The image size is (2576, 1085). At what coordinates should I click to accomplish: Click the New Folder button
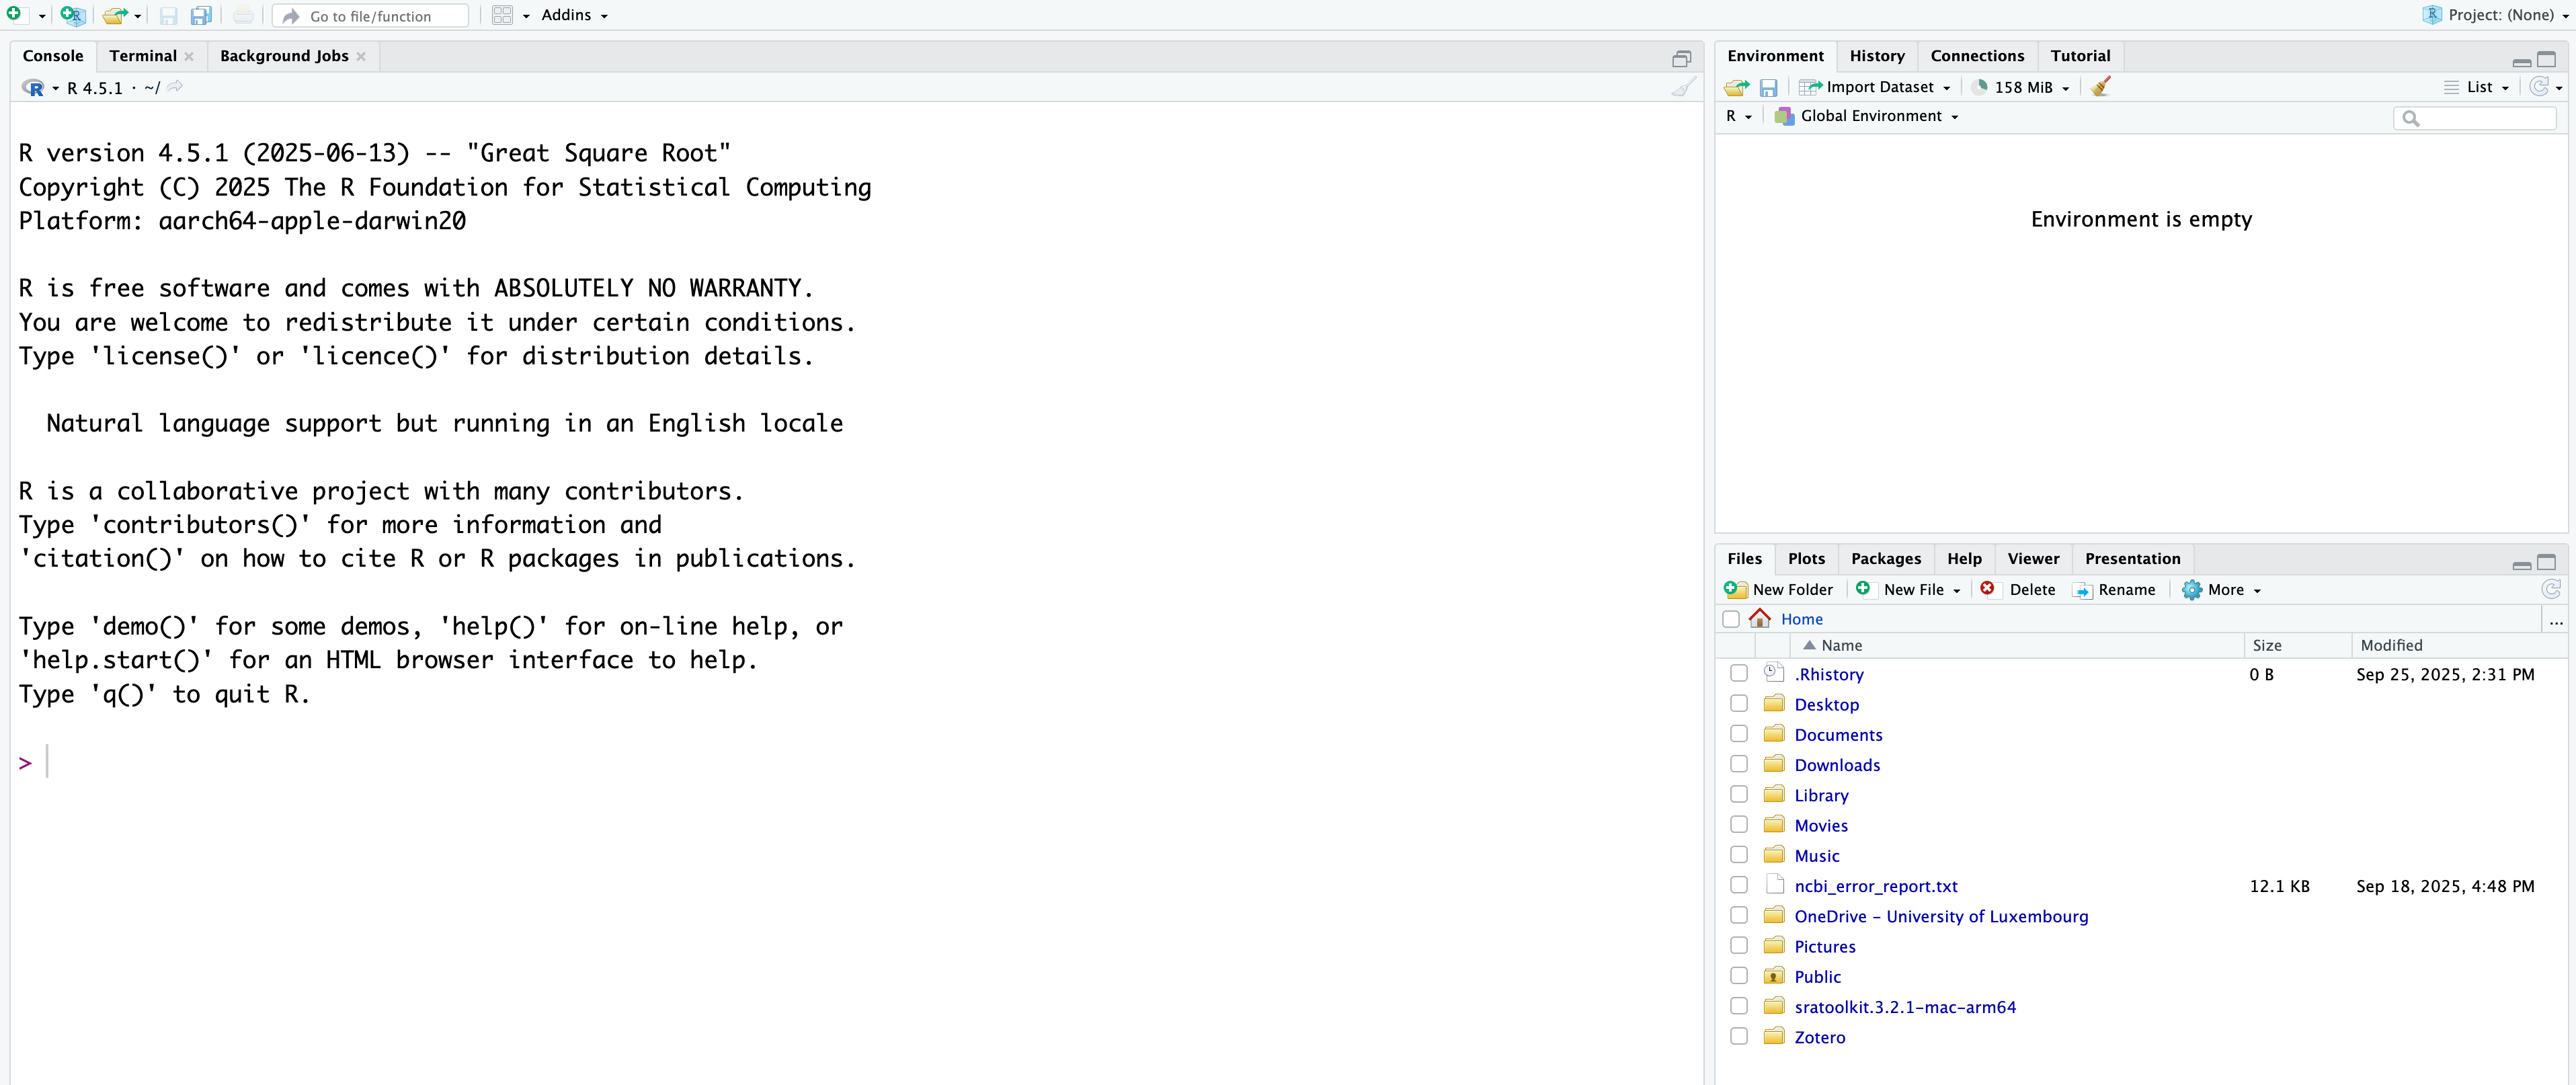click(1780, 590)
